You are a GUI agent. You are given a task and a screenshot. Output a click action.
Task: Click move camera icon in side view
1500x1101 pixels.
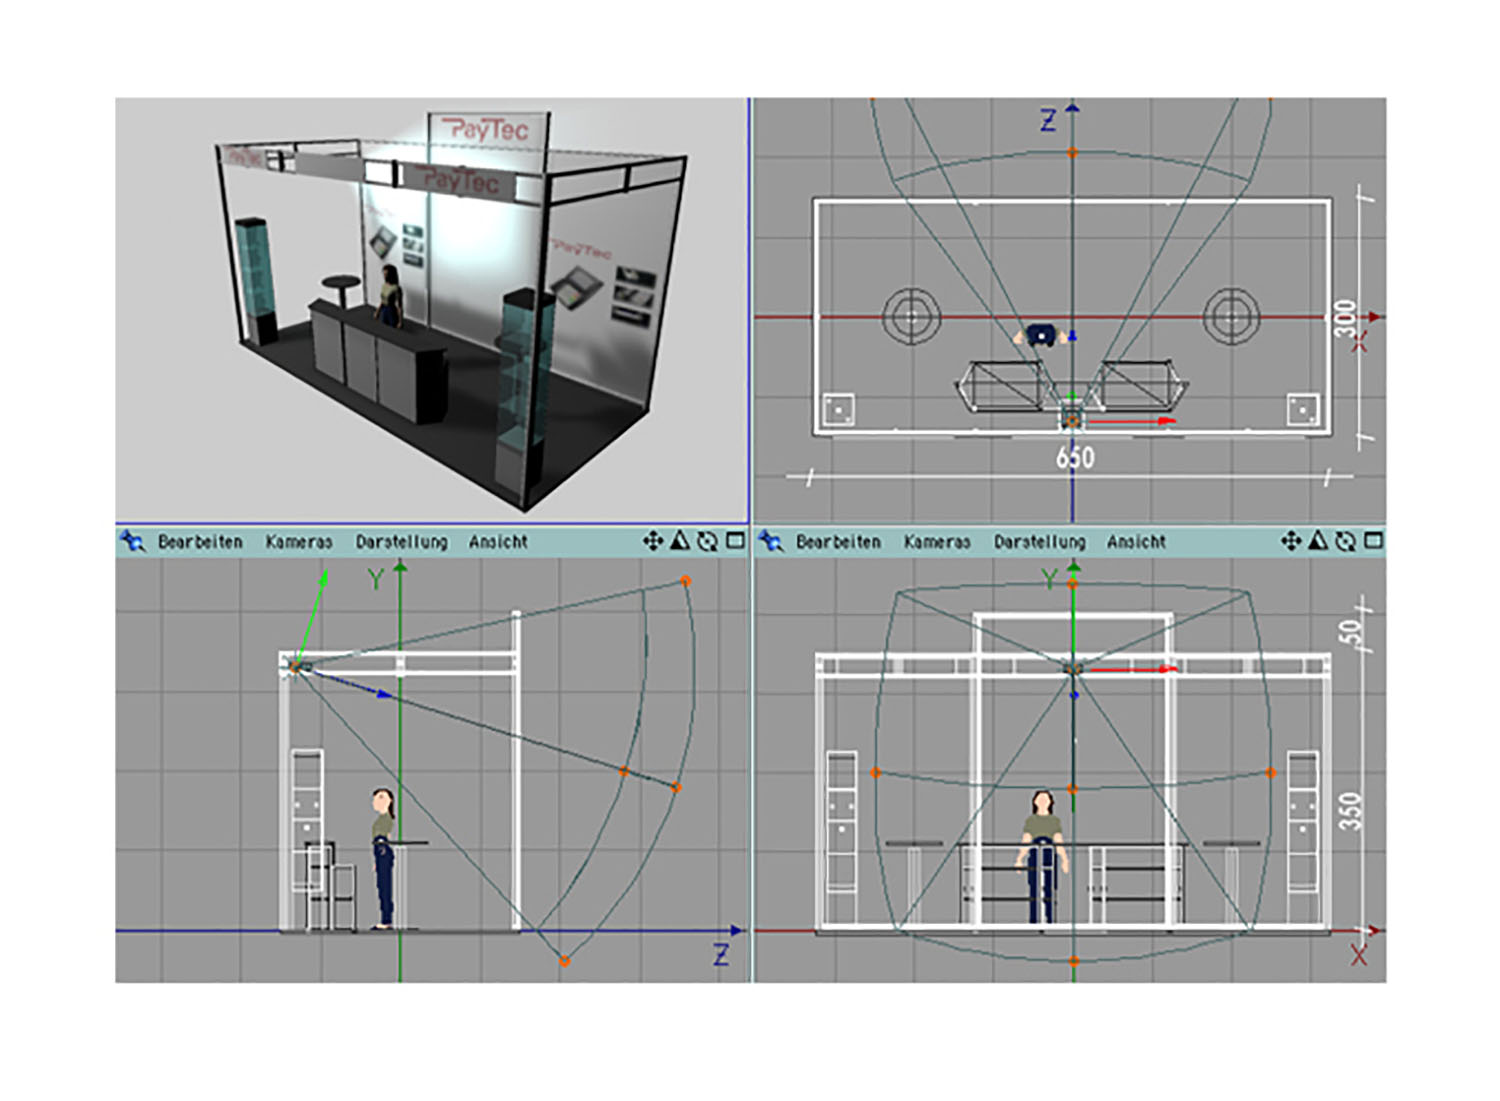653,541
